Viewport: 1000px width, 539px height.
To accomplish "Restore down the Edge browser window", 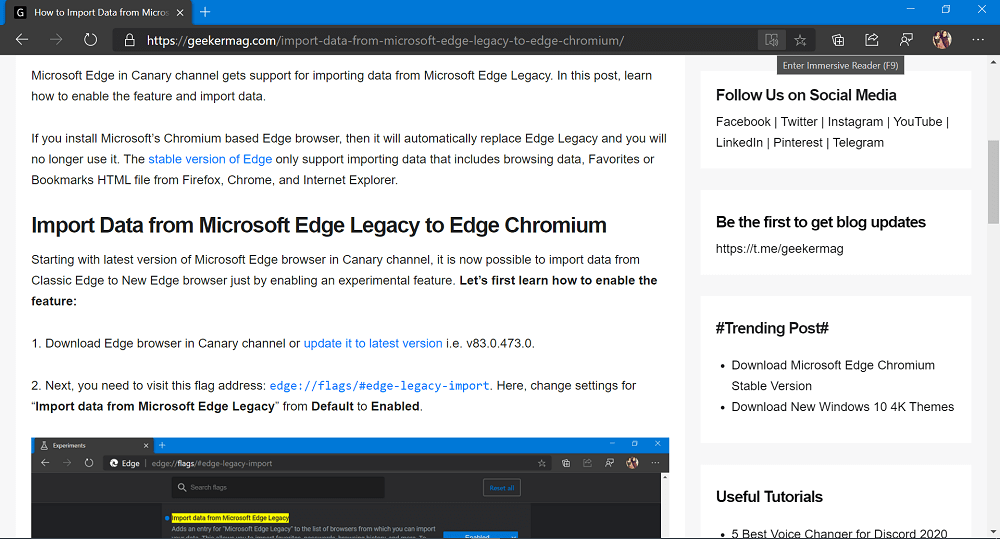I will tap(946, 10).
